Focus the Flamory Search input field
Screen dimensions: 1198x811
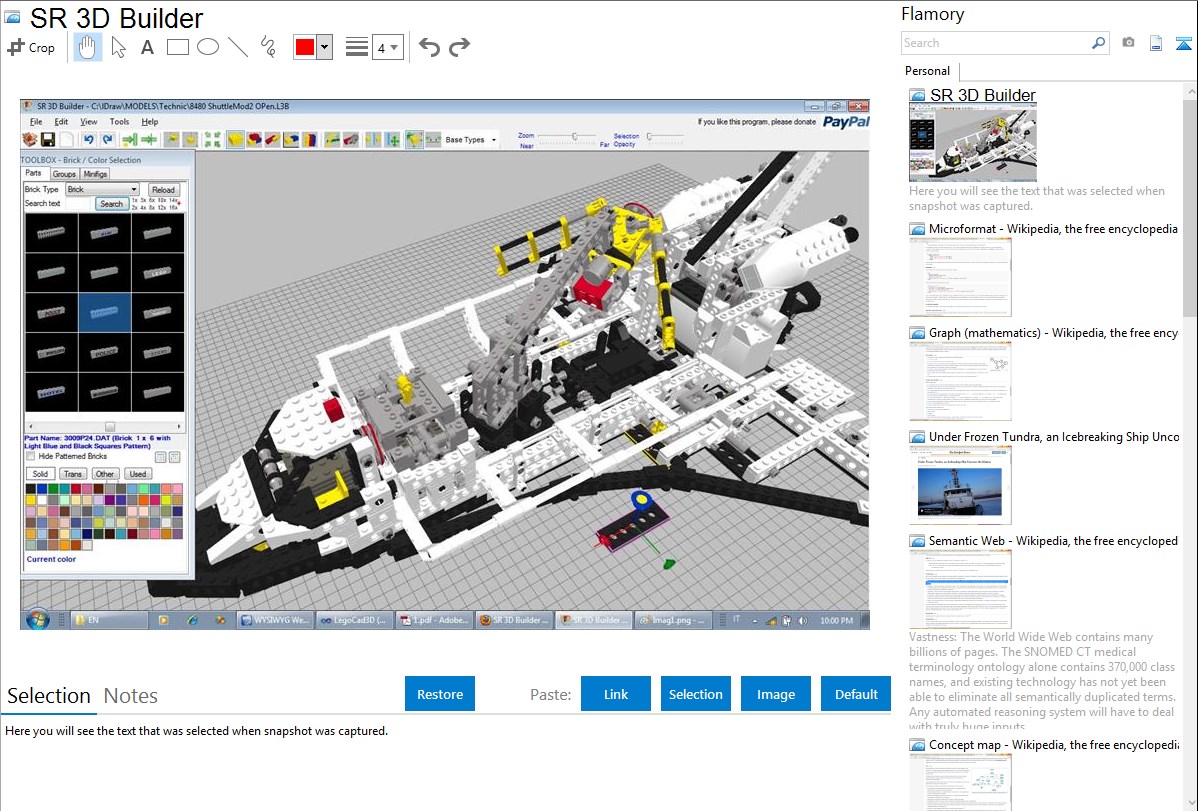point(996,43)
